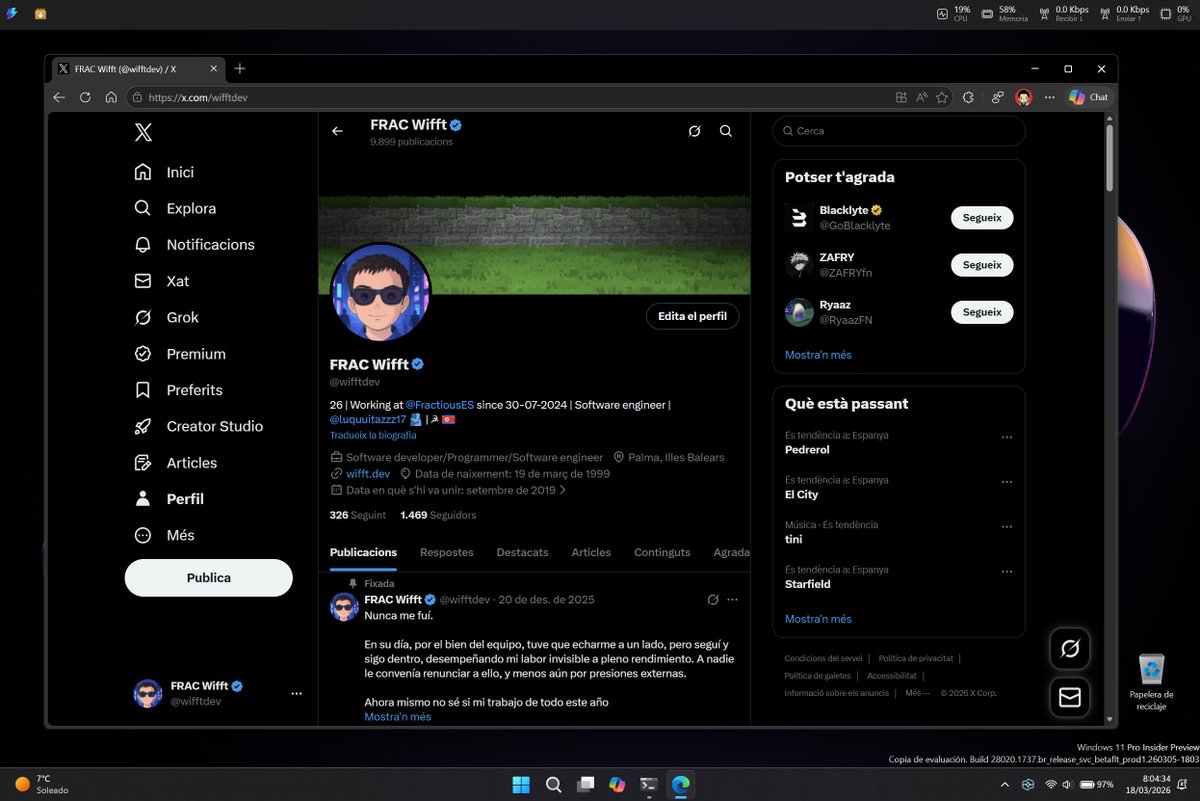This screenshot has width=1200, height=801.
Task: Click the back arrow in the profile header
Action: pos(337,131)
